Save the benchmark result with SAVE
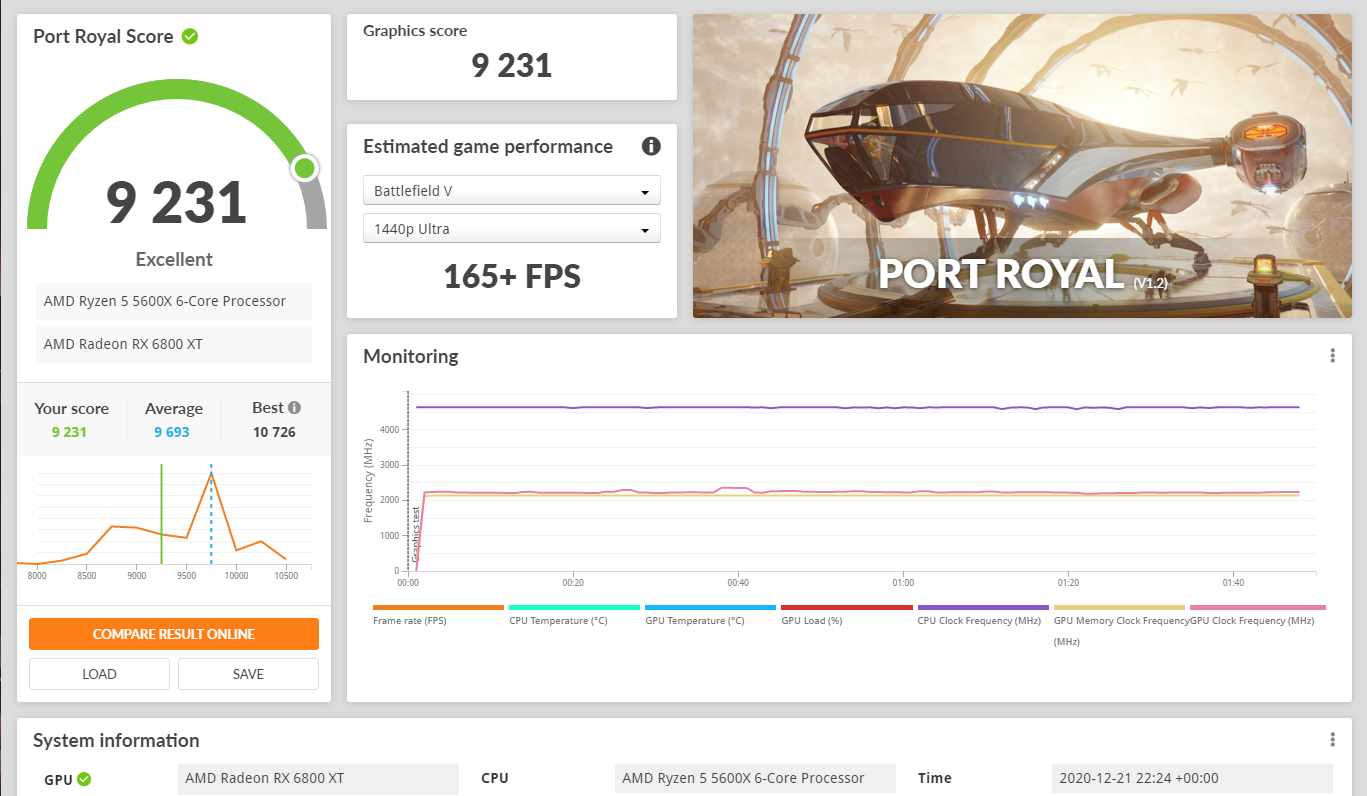The width and height of the screenshot is (1367, 796). (x=247, y=673)
